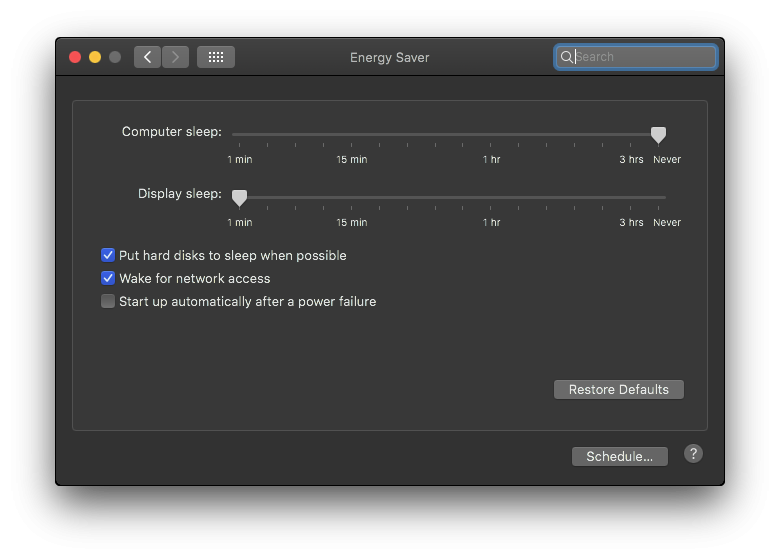Viewport: 780px width, 559px height.
Task: Click the Restore Defaults button
Action: click(x=619, y=389)
